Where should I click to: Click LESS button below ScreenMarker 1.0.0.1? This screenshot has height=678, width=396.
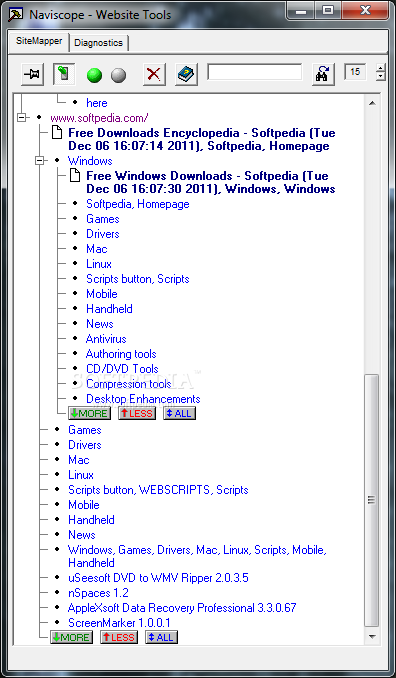pos(119,637)
